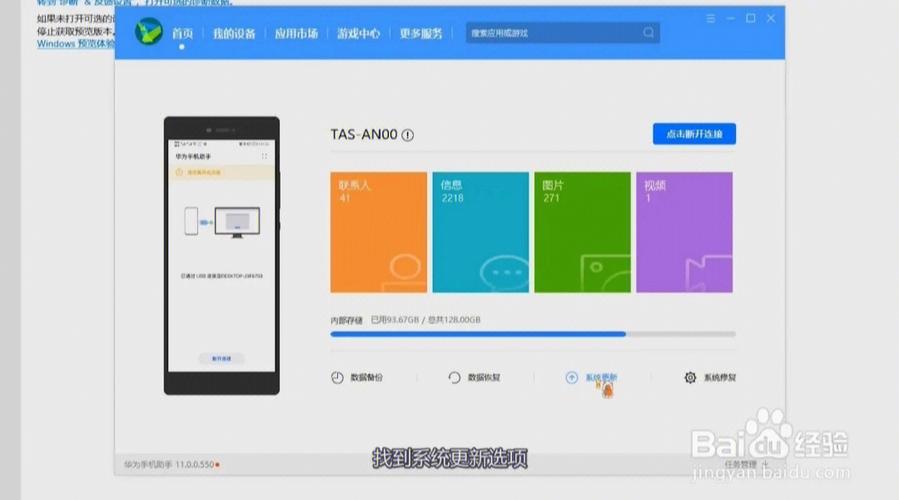
Task: Open the orange 联系人 contacts tile
Action: click(378, 232)
